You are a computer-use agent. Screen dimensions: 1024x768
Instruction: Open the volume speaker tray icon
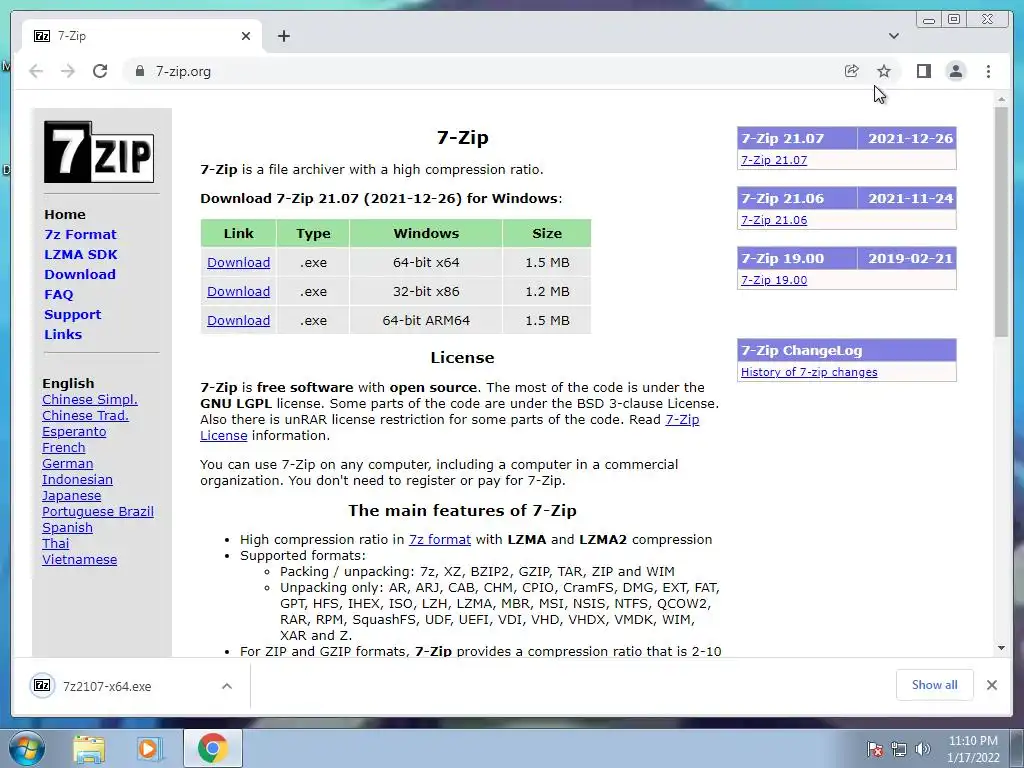click(922, 749)
